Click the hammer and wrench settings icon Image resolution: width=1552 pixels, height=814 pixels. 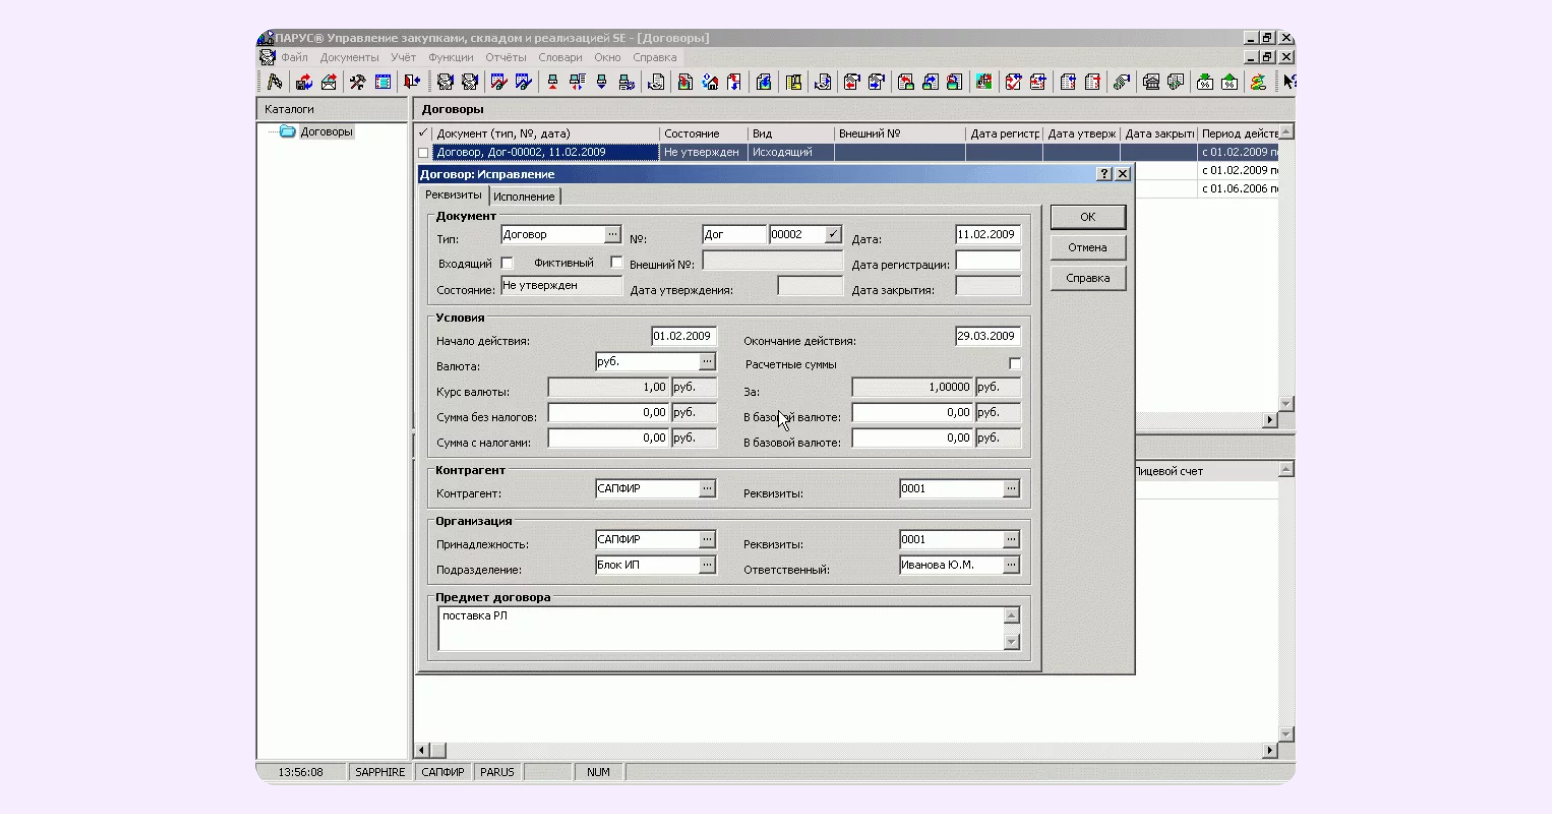pyautogui.click(x=357, y=82)
